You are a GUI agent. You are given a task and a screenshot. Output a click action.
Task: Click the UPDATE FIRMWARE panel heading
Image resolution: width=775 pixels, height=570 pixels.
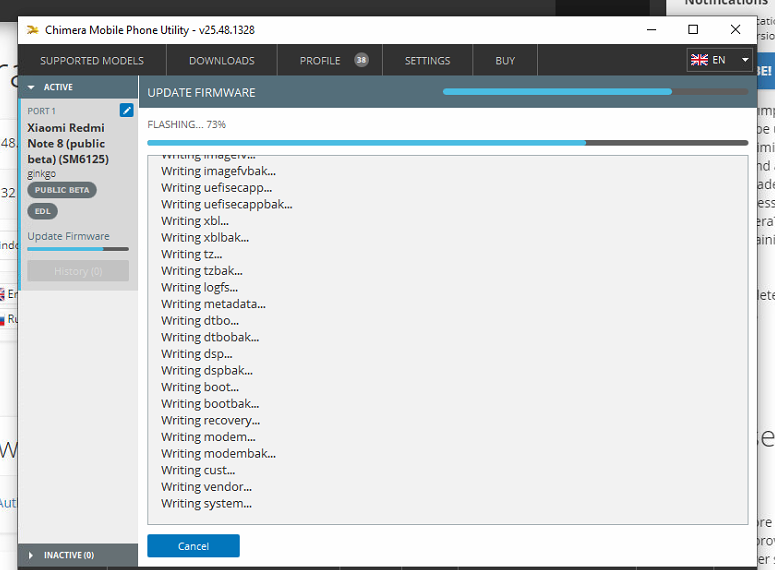tap(201, 92)
